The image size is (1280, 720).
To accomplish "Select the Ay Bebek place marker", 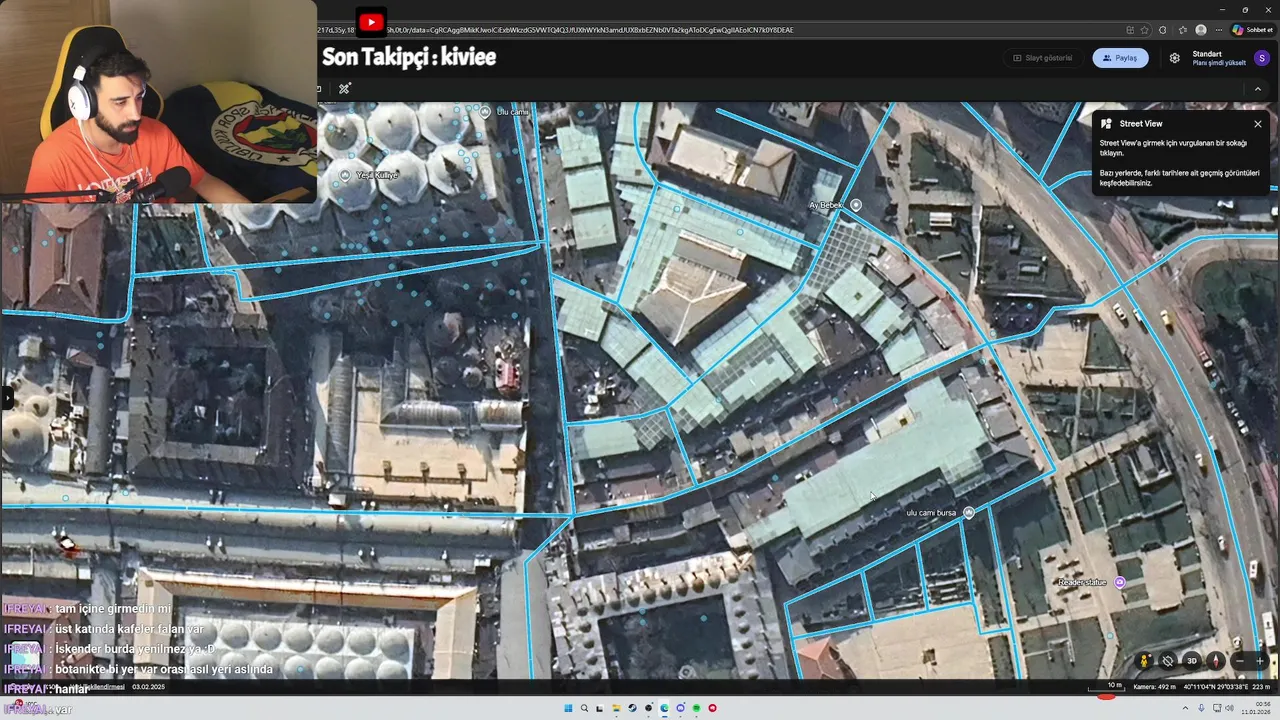I will [x=856, y=205].
